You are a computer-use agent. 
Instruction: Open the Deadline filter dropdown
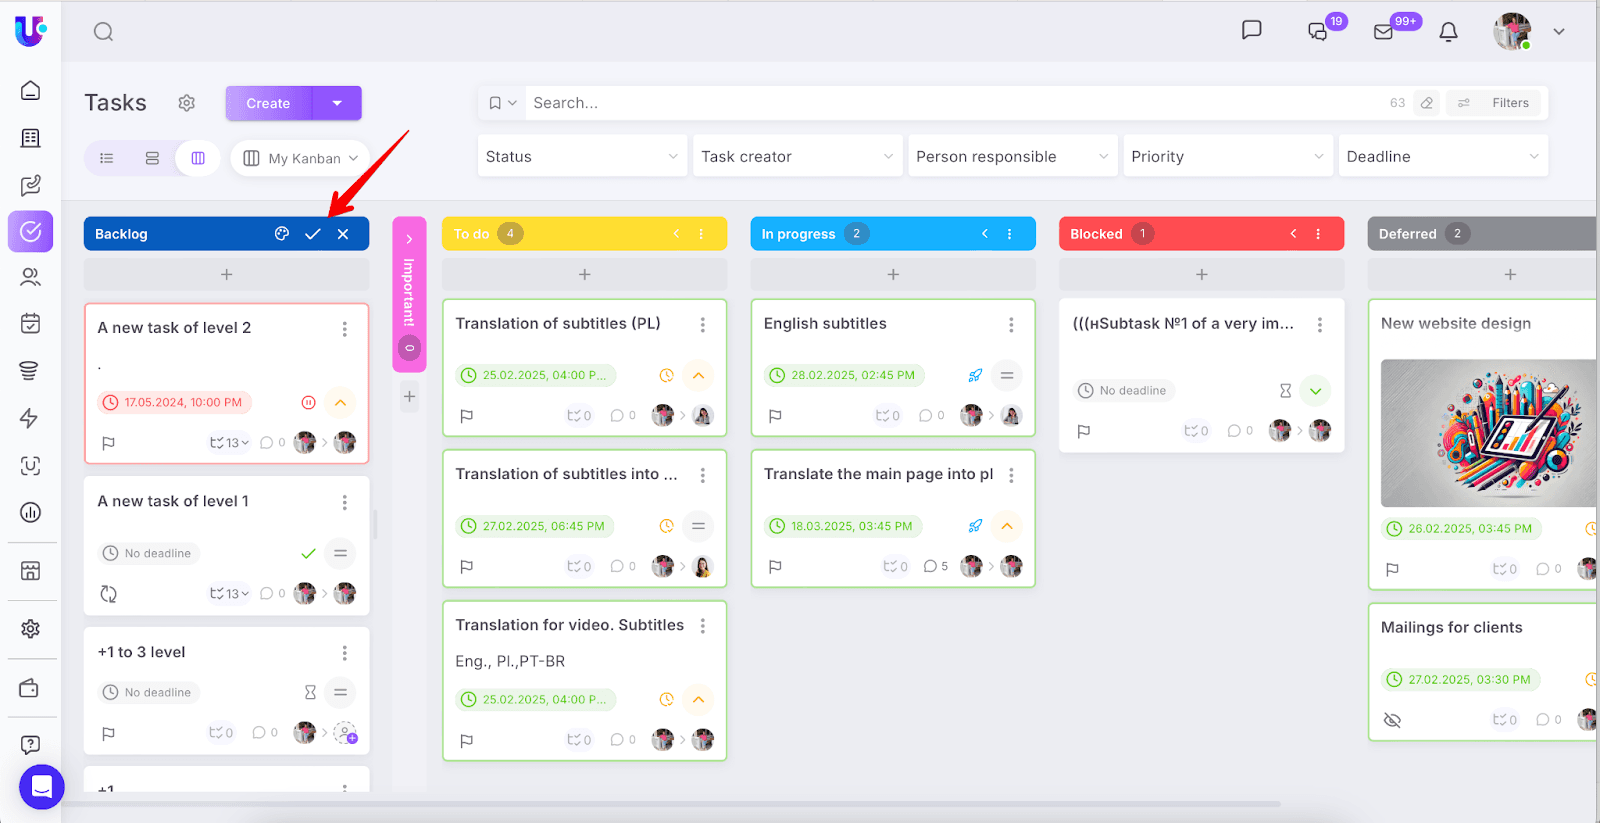pos(1443,157)
